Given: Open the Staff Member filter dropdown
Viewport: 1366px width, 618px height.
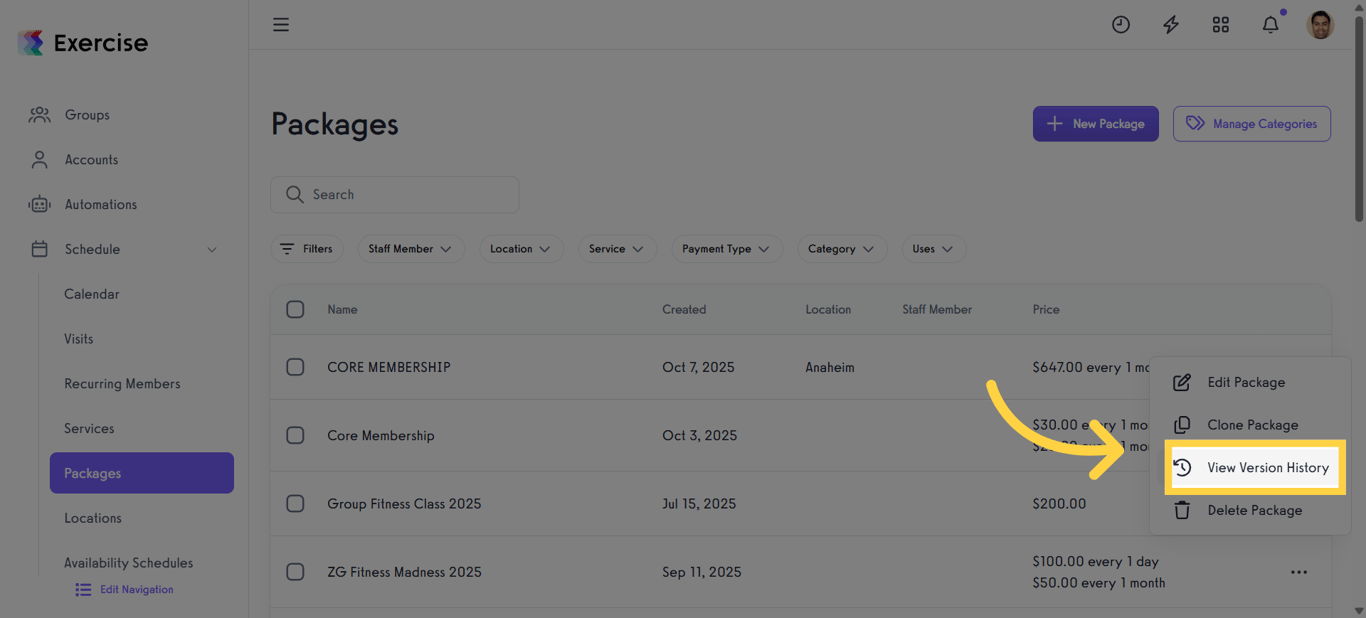Looking at the screenshot, I should 411,248.
